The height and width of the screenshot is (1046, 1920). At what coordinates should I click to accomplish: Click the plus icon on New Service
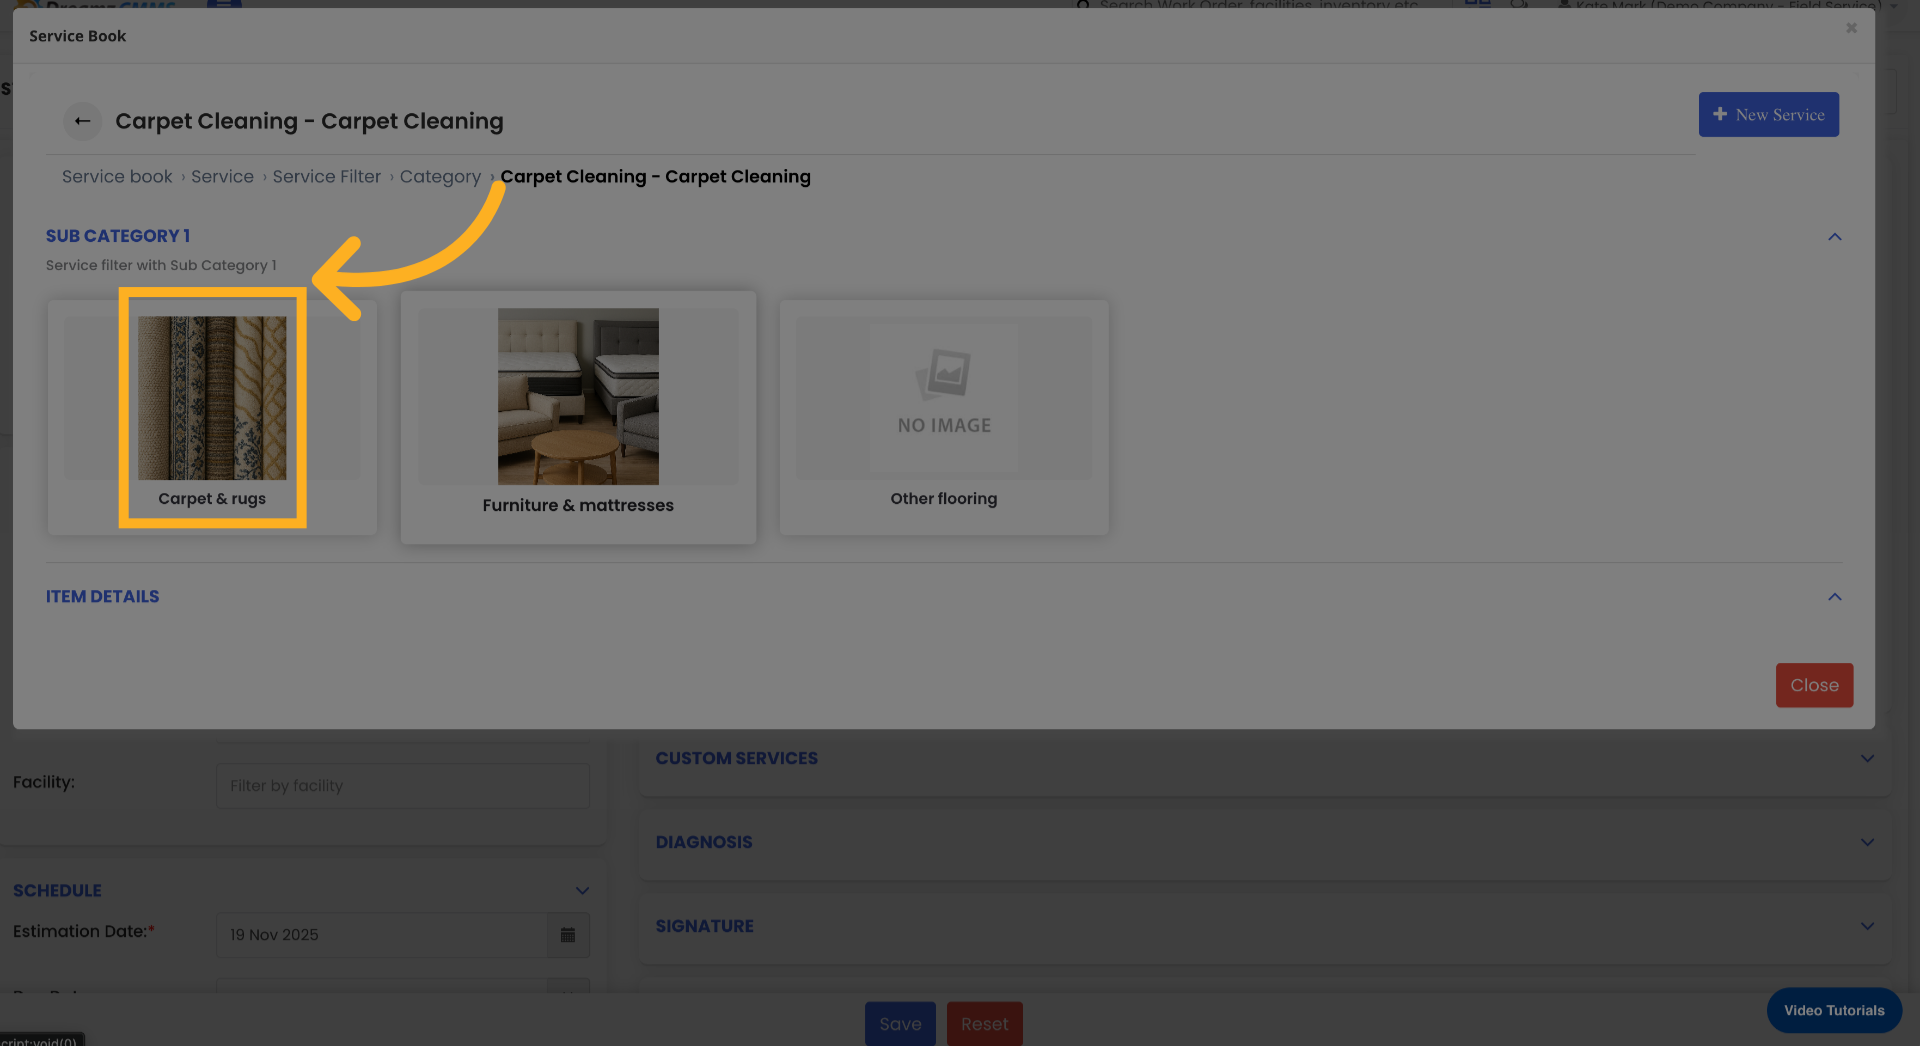(1720, 114)
